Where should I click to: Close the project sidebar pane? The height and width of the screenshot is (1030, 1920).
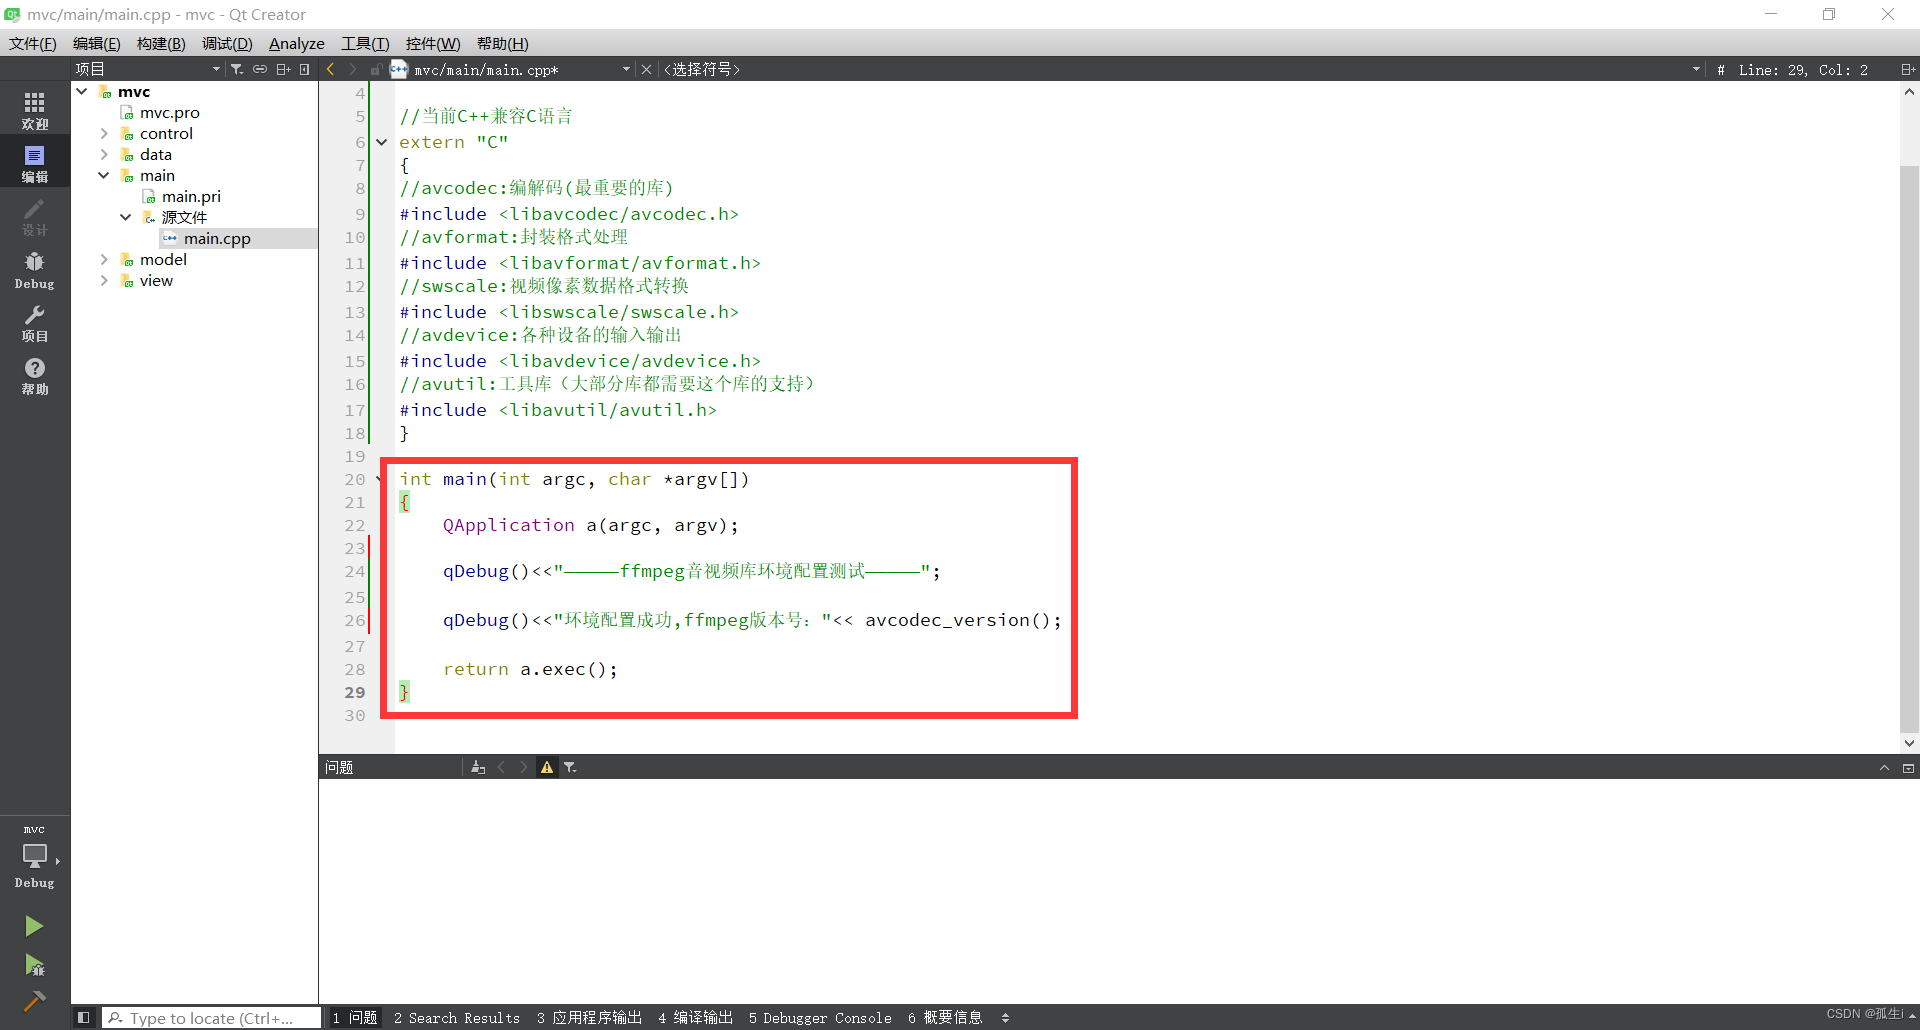point(305,69)
